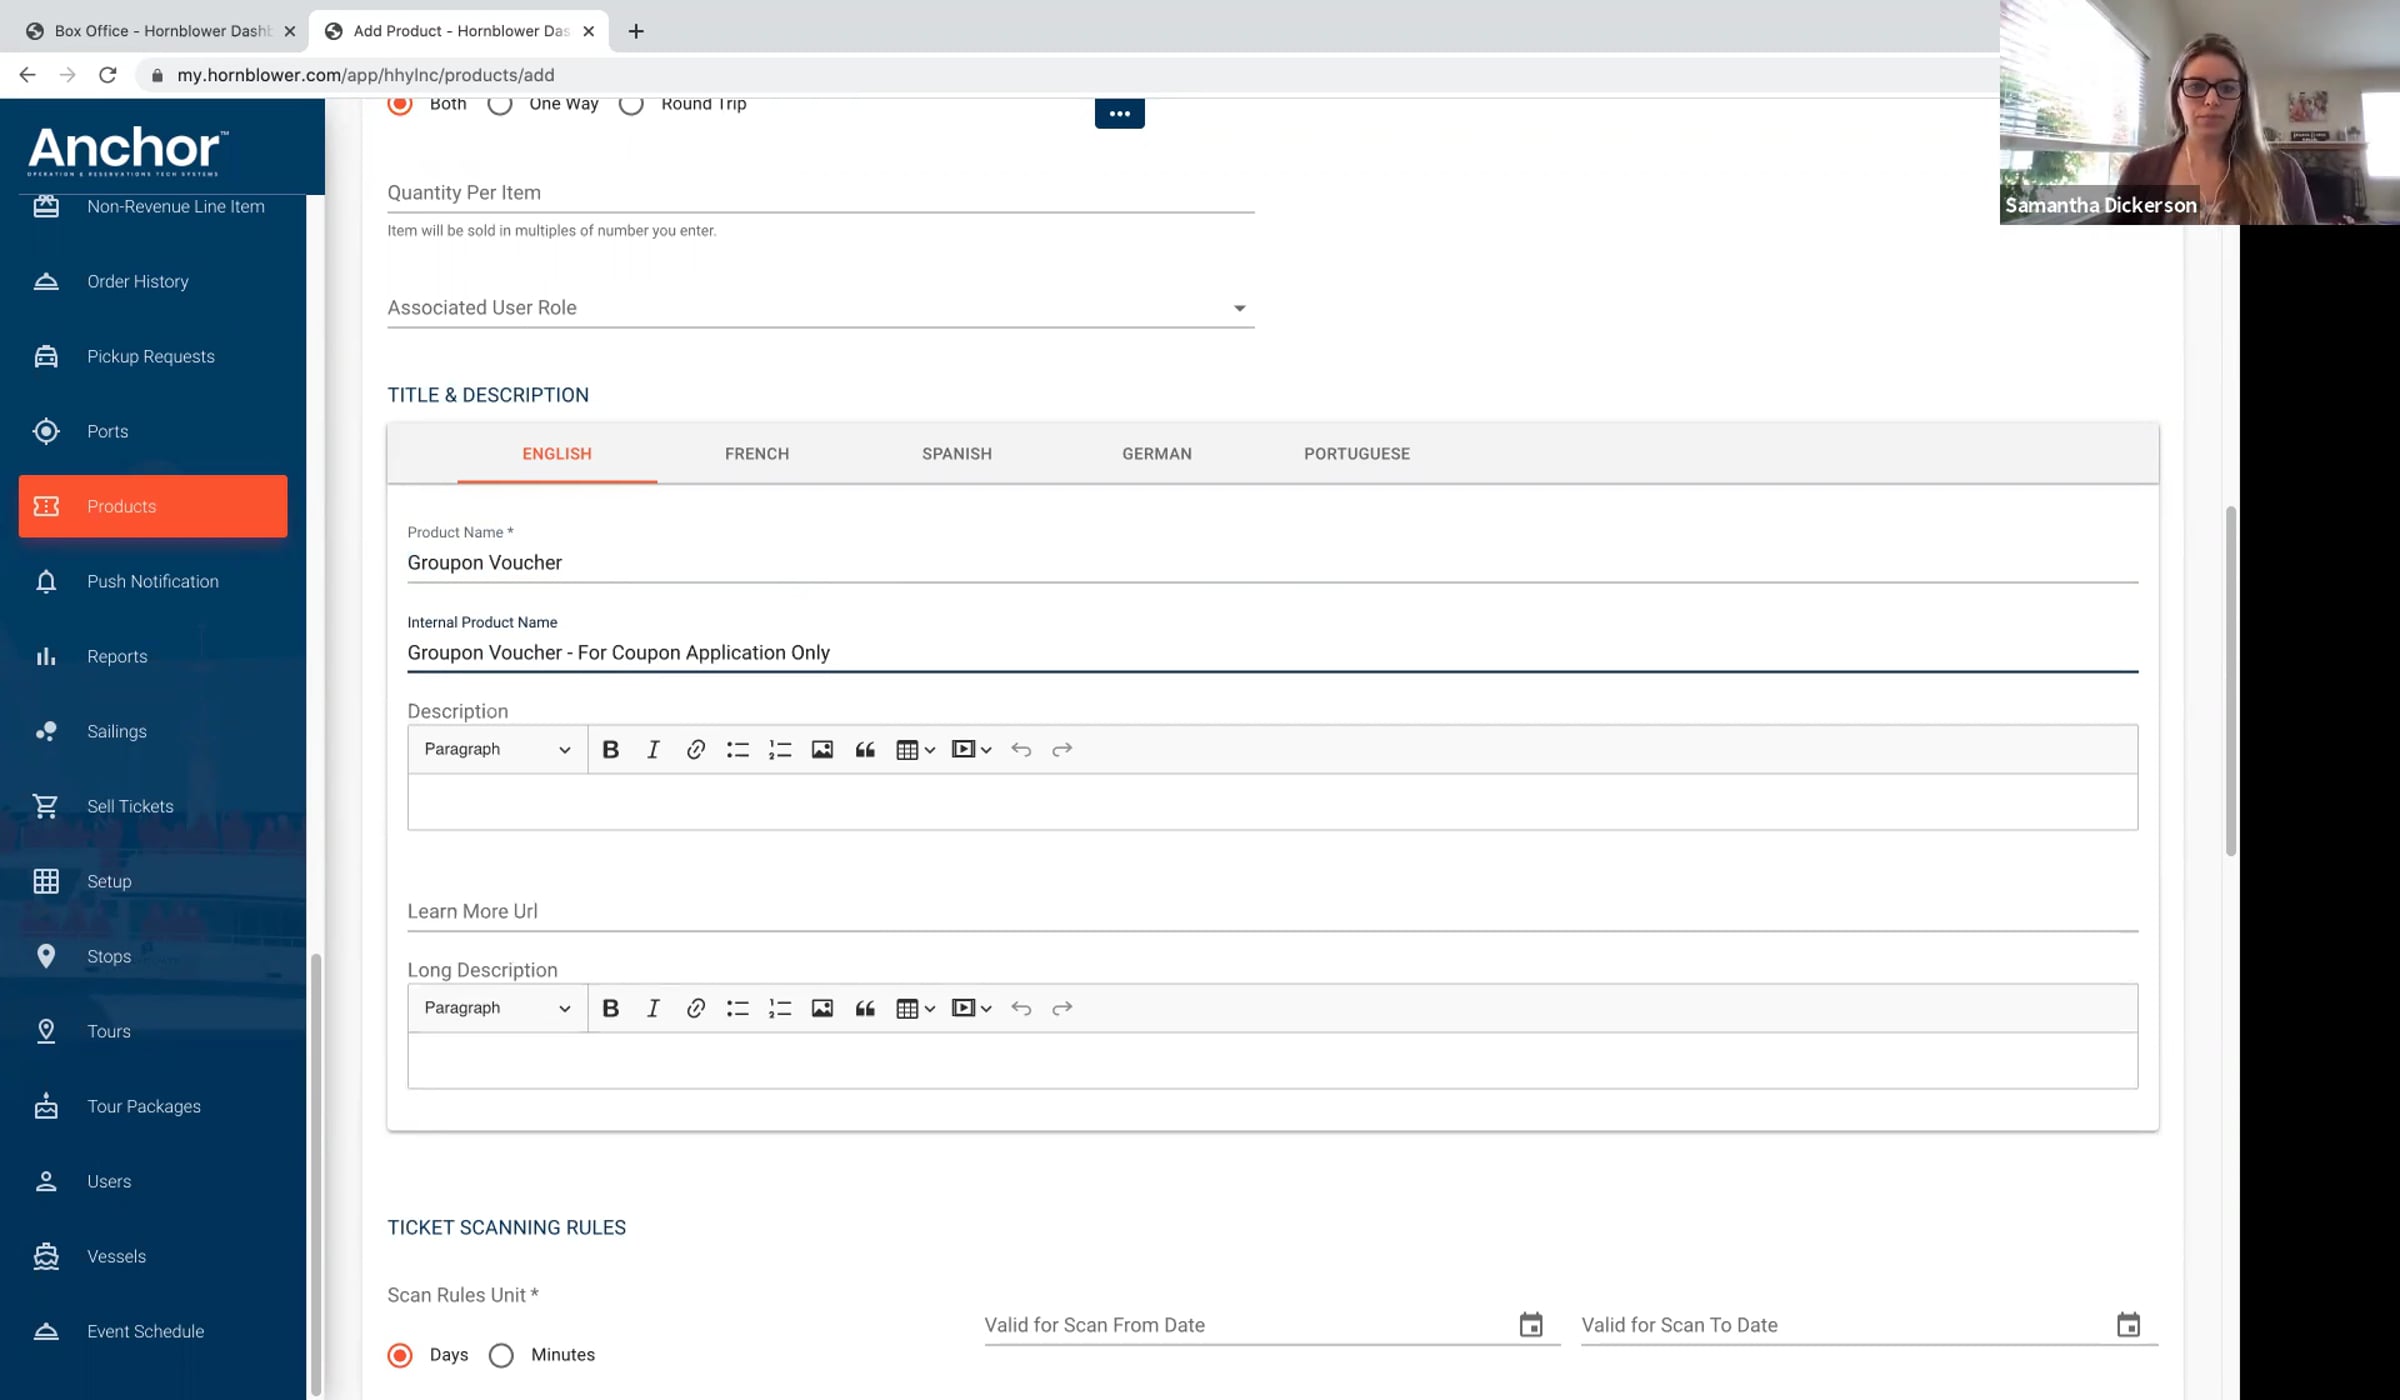Click the blue three-dots button
Viewport: 2400px width, 1400px height.
click(1119, 113)
